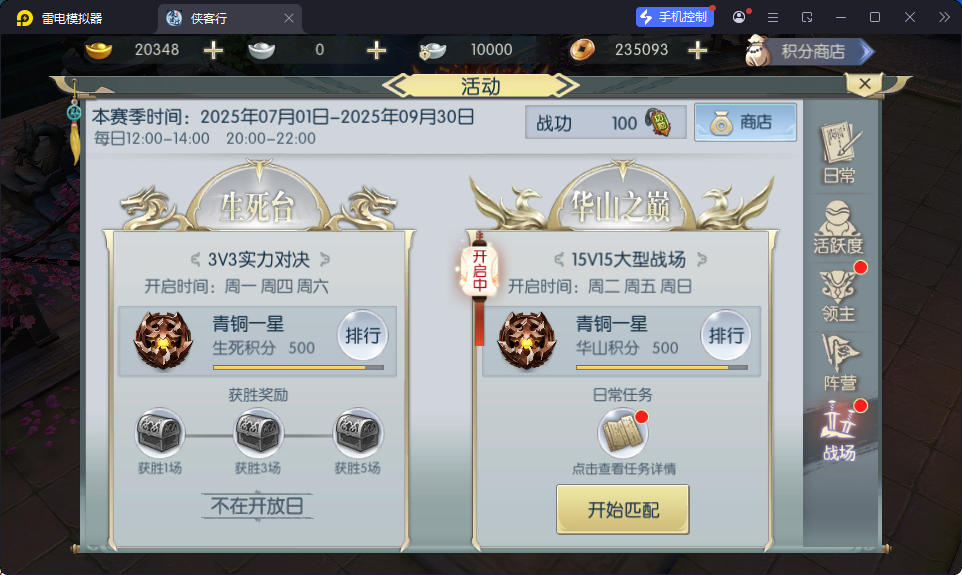Viewport: 962px width, 575px height.
Task: Open the 获胜5场 reward chest
Action: [358, 433]
